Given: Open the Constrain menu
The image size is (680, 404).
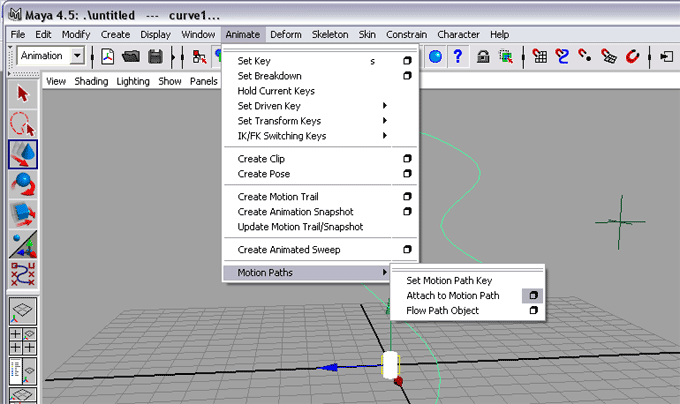Looking at the screenshot, I should (406, 35).
